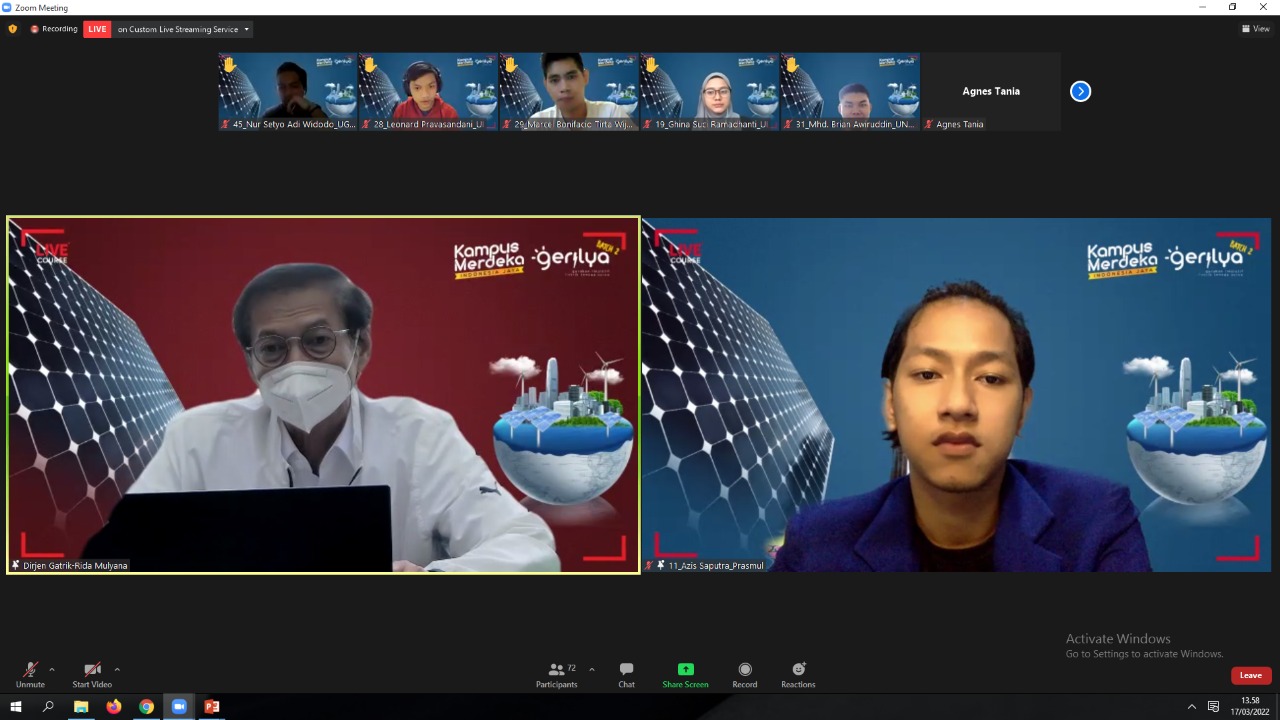Start Video from the toolbar

(x=92, y=673)
